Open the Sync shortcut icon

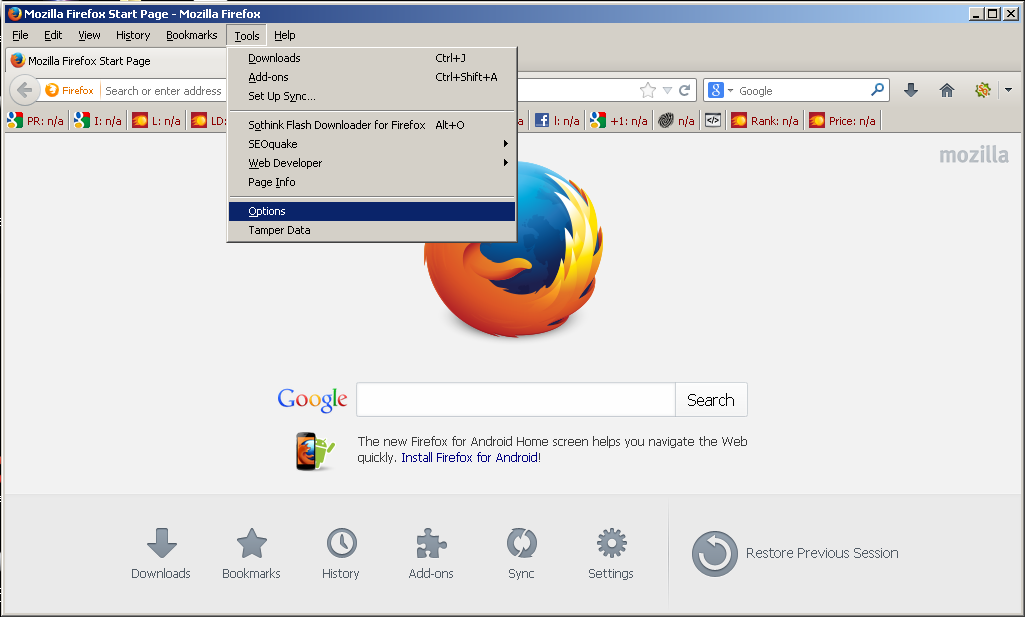pyautogui.click(x=521, y=554)
